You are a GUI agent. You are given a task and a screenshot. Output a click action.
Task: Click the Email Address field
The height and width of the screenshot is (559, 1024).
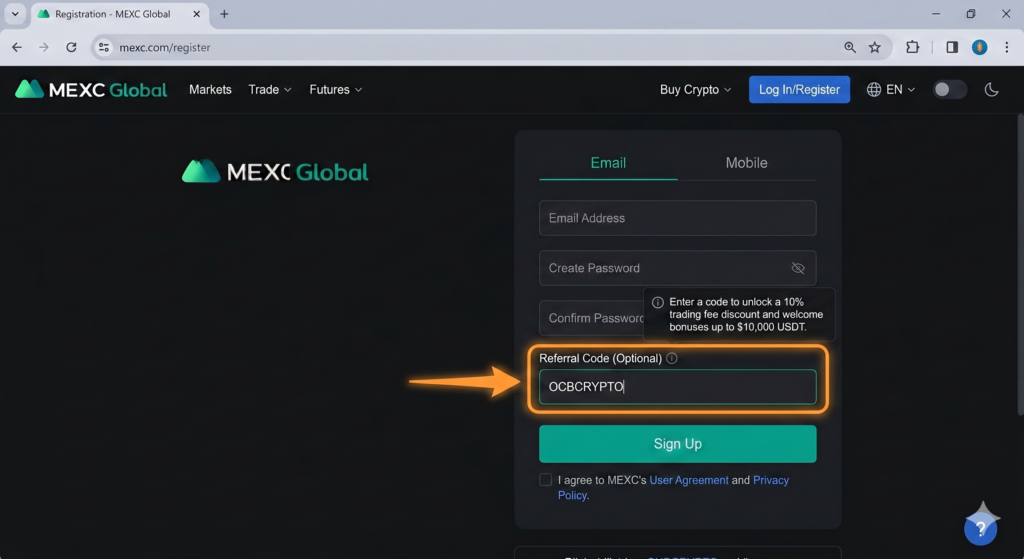(x=677, y=218)
